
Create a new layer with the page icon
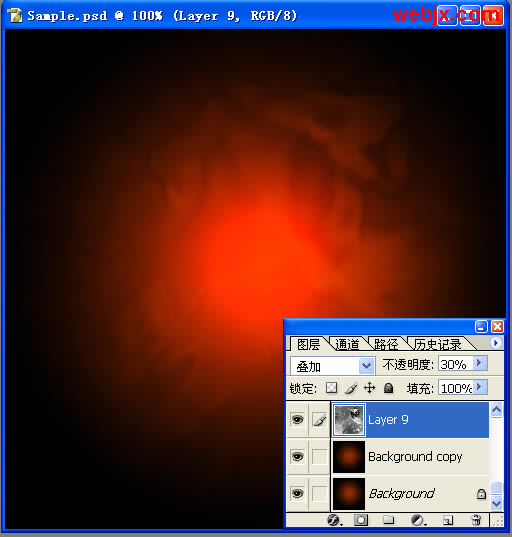[448, 521]
